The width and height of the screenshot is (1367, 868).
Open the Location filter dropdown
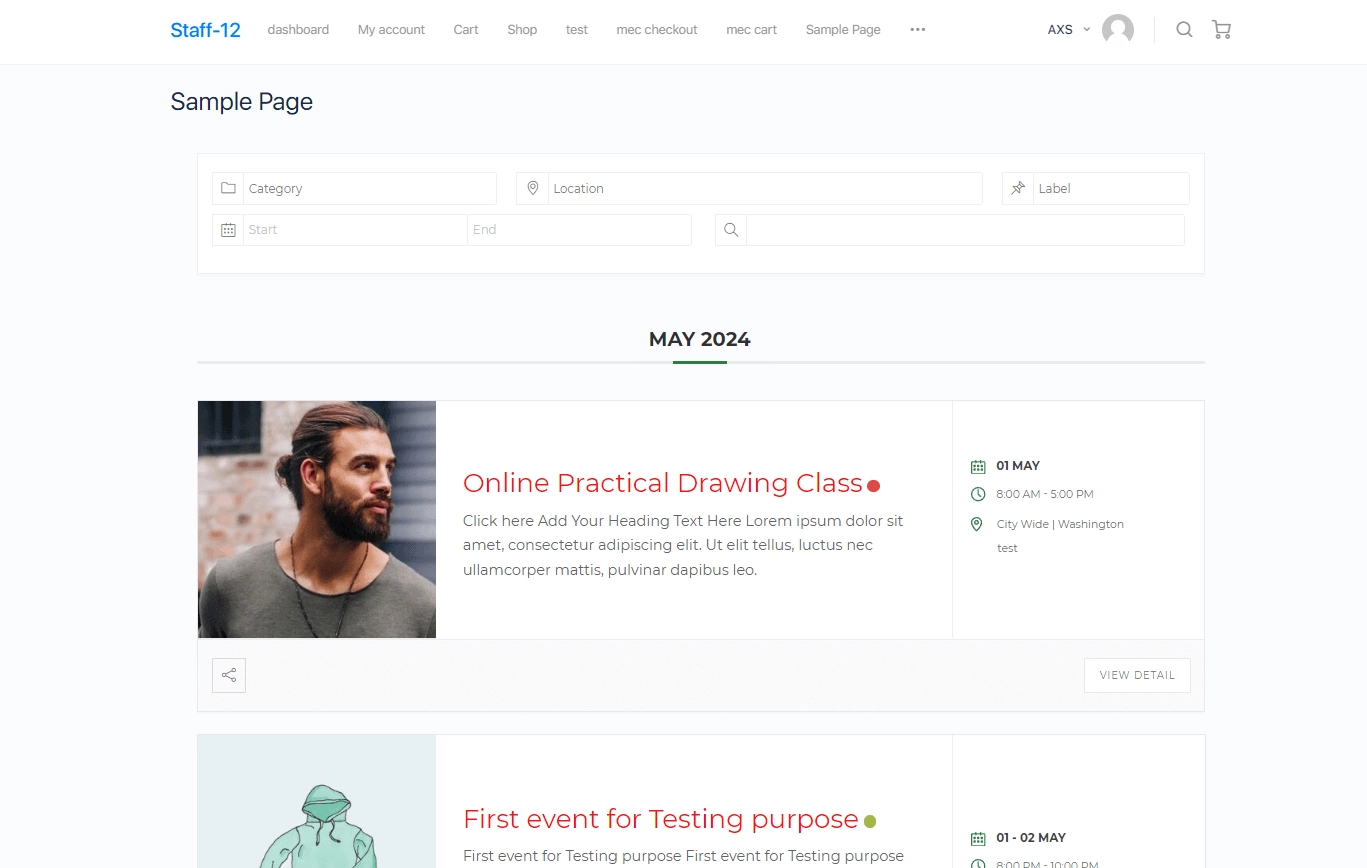tap(765, 188)
